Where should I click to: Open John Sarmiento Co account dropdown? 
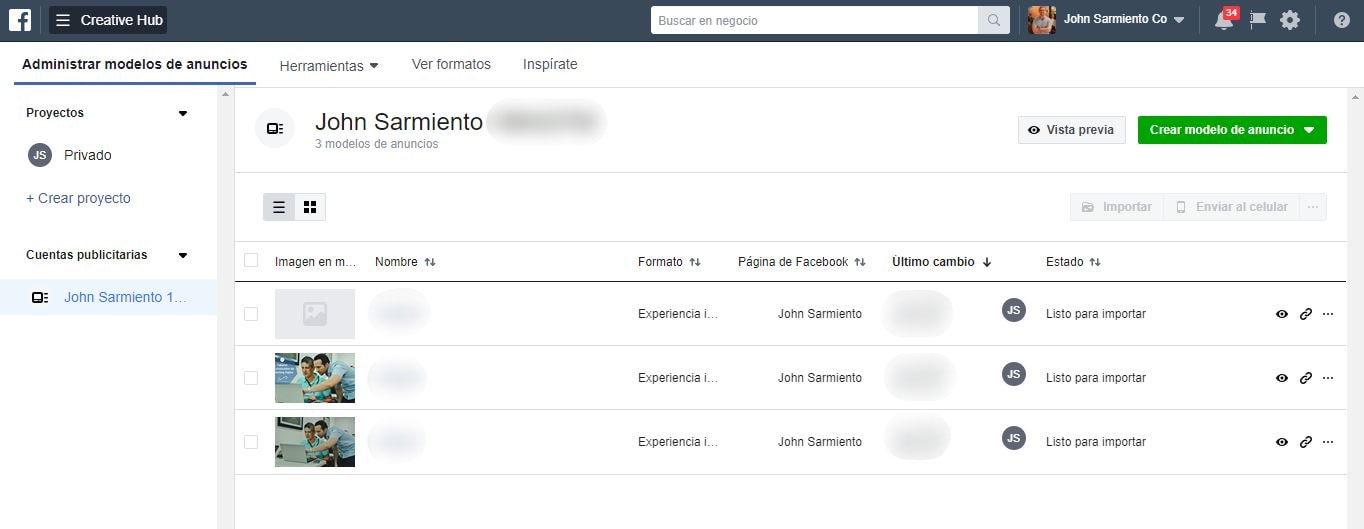(1124, 20)
